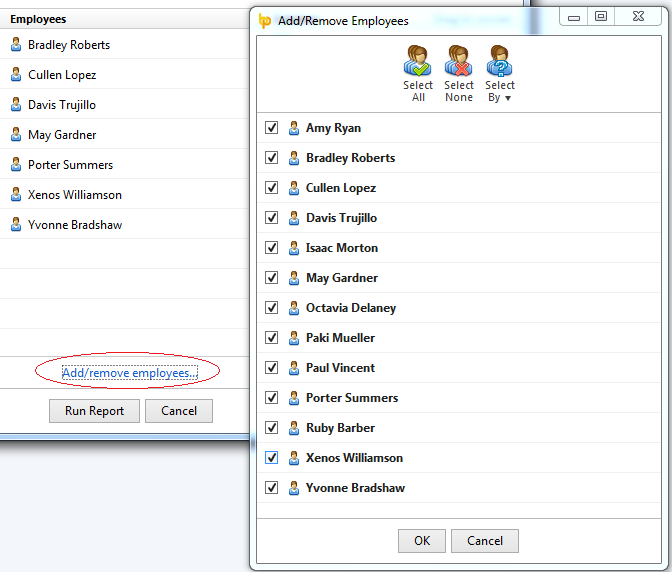
Task: Uncheck the Porter Summers checkbox
Action: tap(271, 398)
